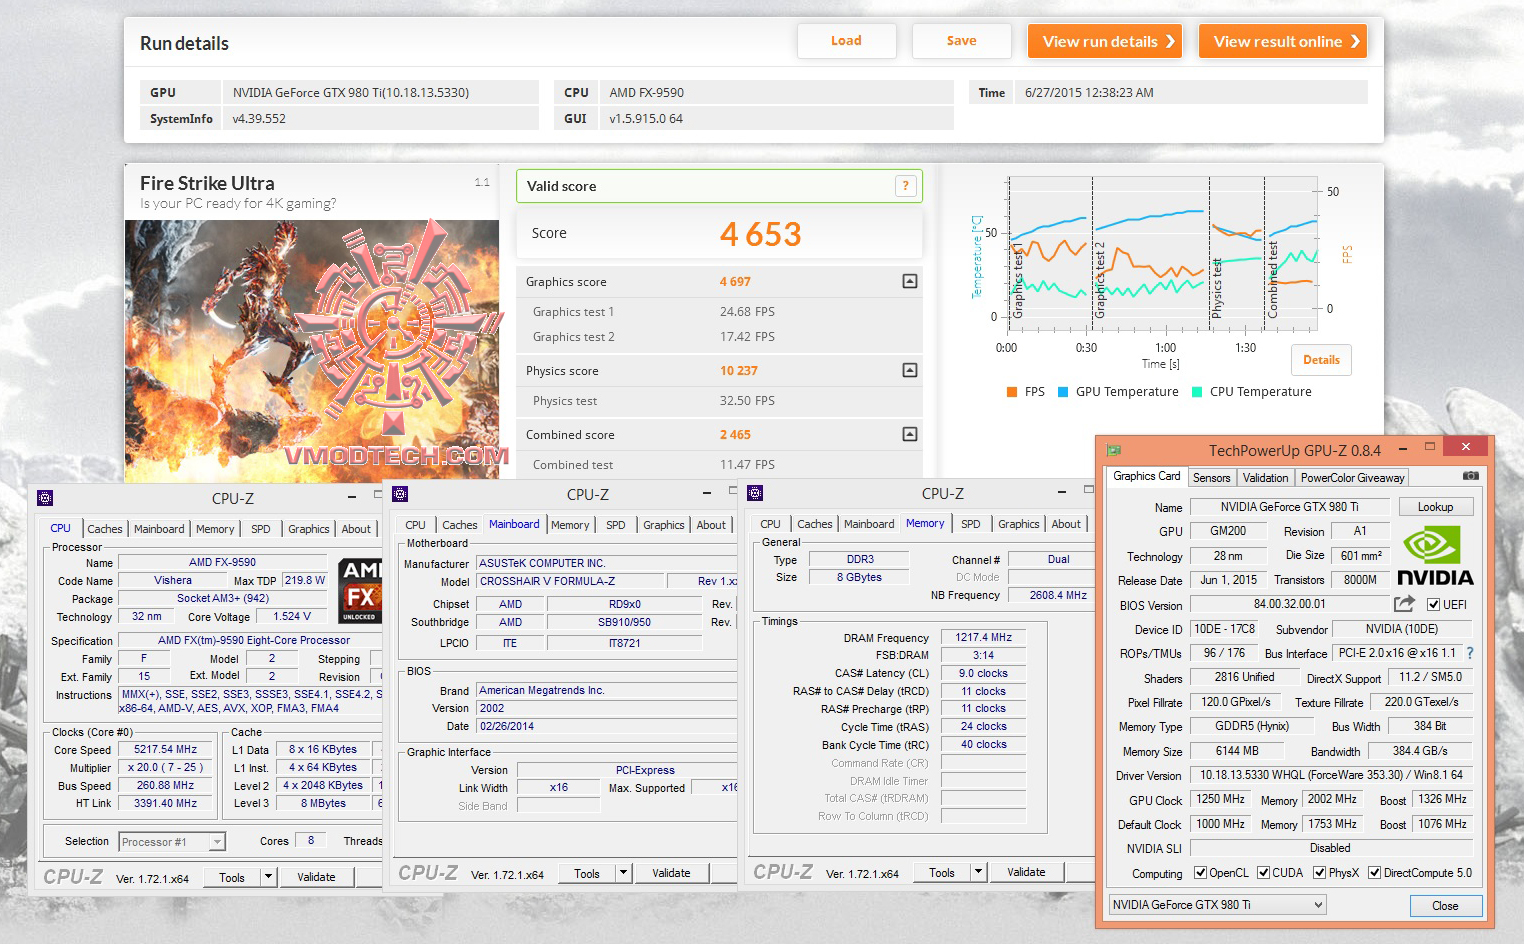Click the AMD FX logo in CPU-Z

point(360,590)
